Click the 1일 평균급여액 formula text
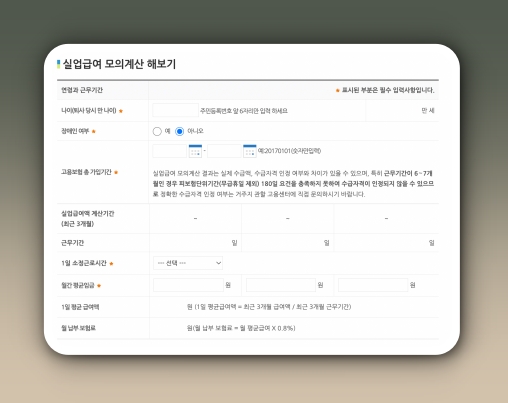508x403 pixels. pyautogui.click(x=269, y=307)
